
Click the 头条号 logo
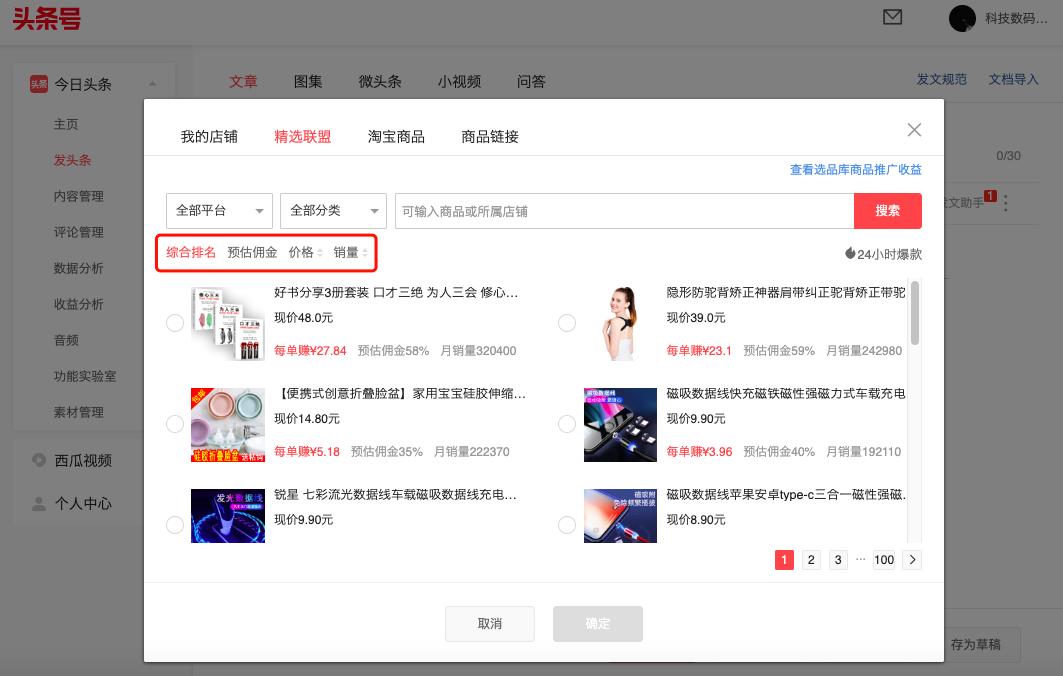point(46,18)
